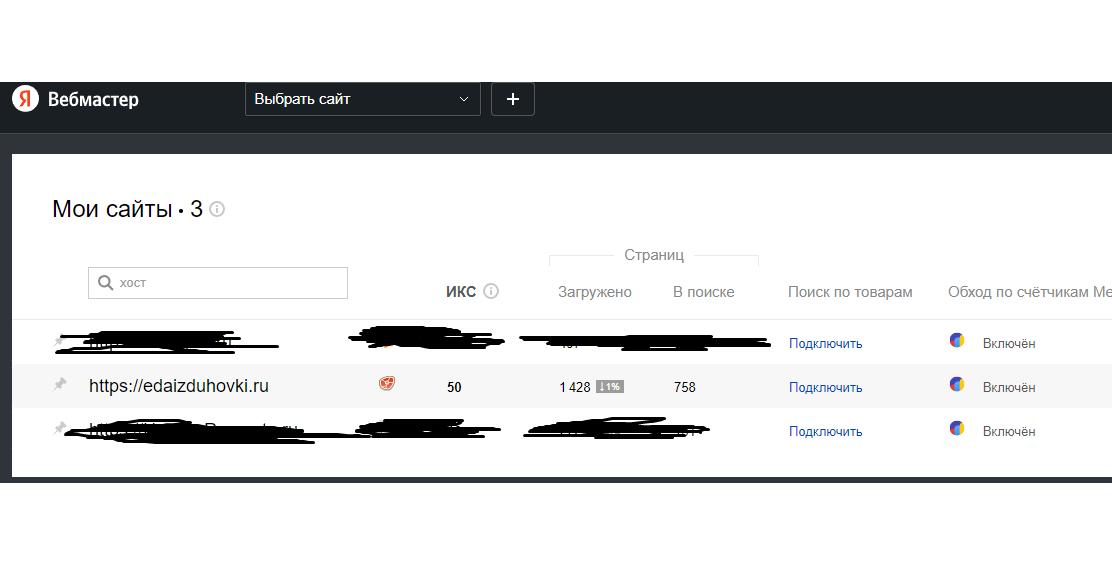Click Metrica icon in edaizduhovki.ru row
Viewport: 1112px width, 564px height.
coord(957,385)
